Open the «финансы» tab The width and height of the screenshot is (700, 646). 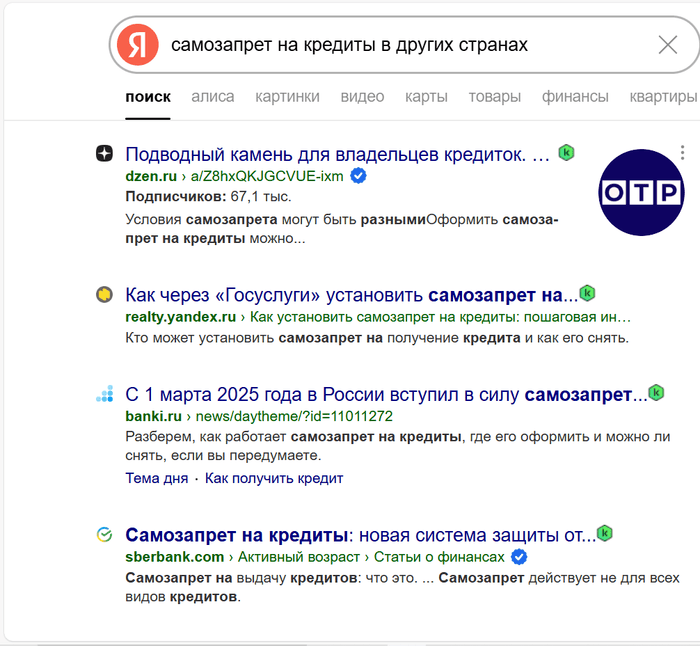[x=575, y=97]
